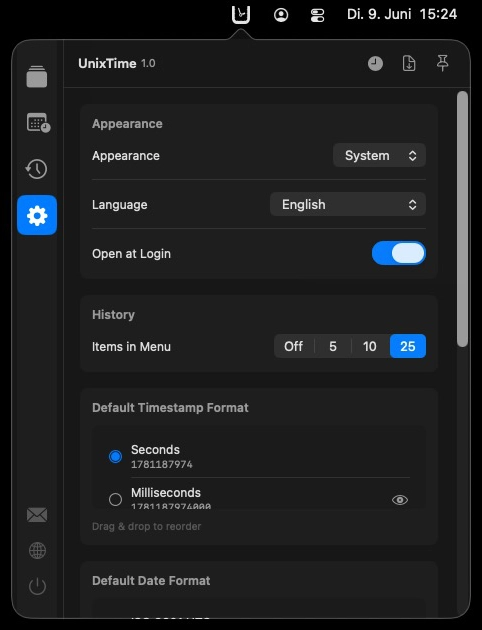Open the Appearance System dropdown
The height and width of the screenshot is (630, 482).
(x=379, y=155)
